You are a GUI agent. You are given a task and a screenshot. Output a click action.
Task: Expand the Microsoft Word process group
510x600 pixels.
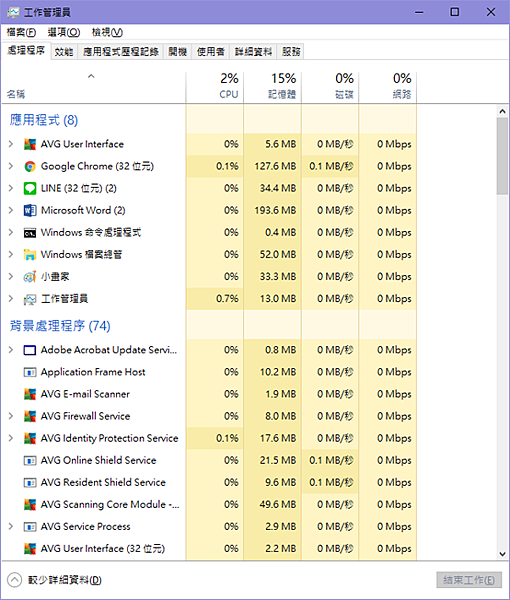pos(11,210)
